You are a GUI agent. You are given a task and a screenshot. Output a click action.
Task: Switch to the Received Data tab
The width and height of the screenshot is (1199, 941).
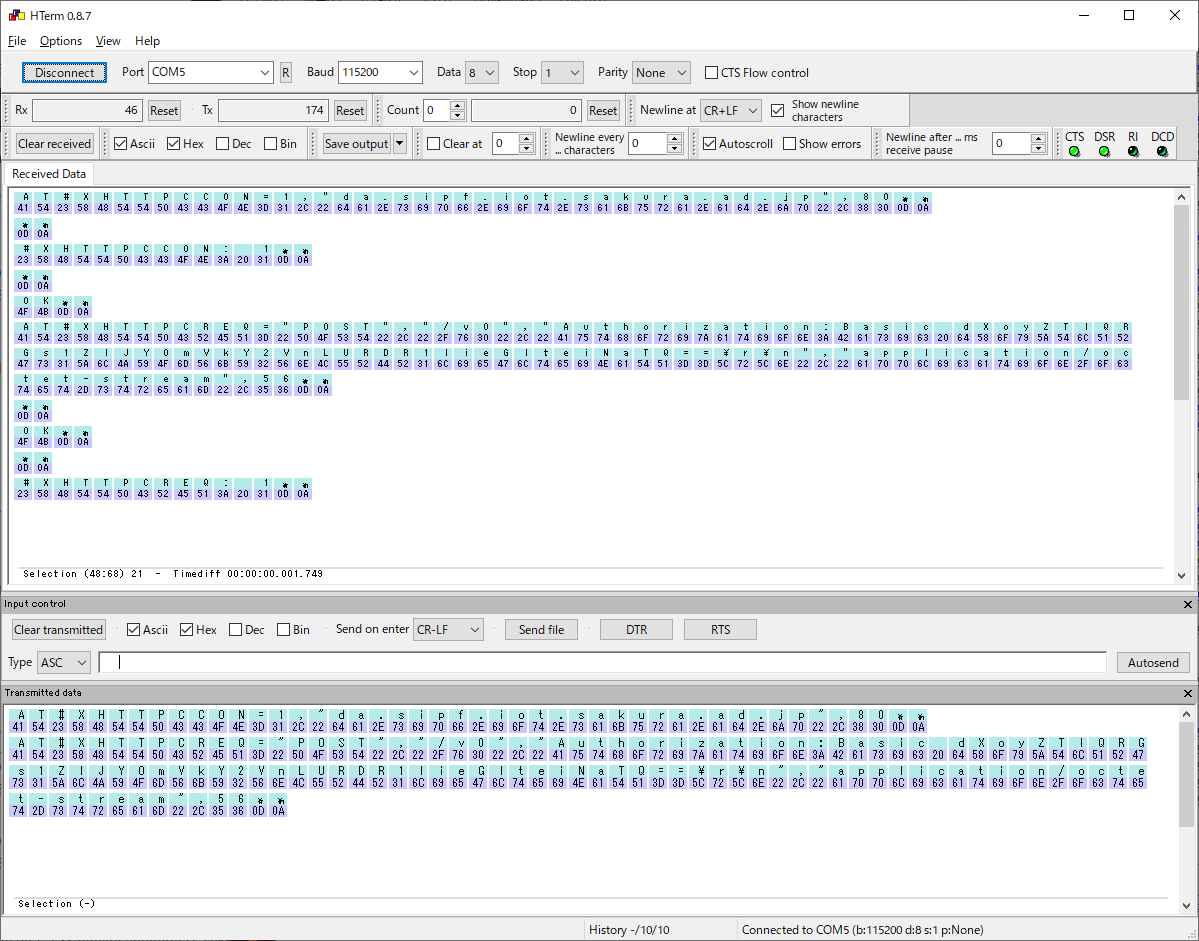coord(49,174)
